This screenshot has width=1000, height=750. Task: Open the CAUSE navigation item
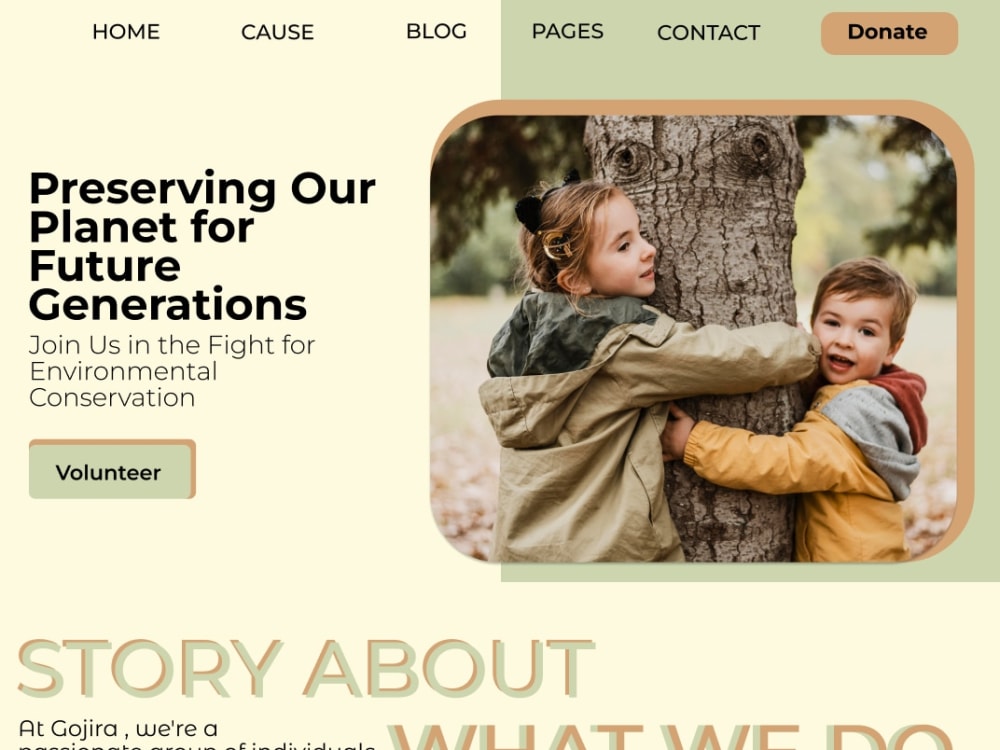tap(277, 32)
